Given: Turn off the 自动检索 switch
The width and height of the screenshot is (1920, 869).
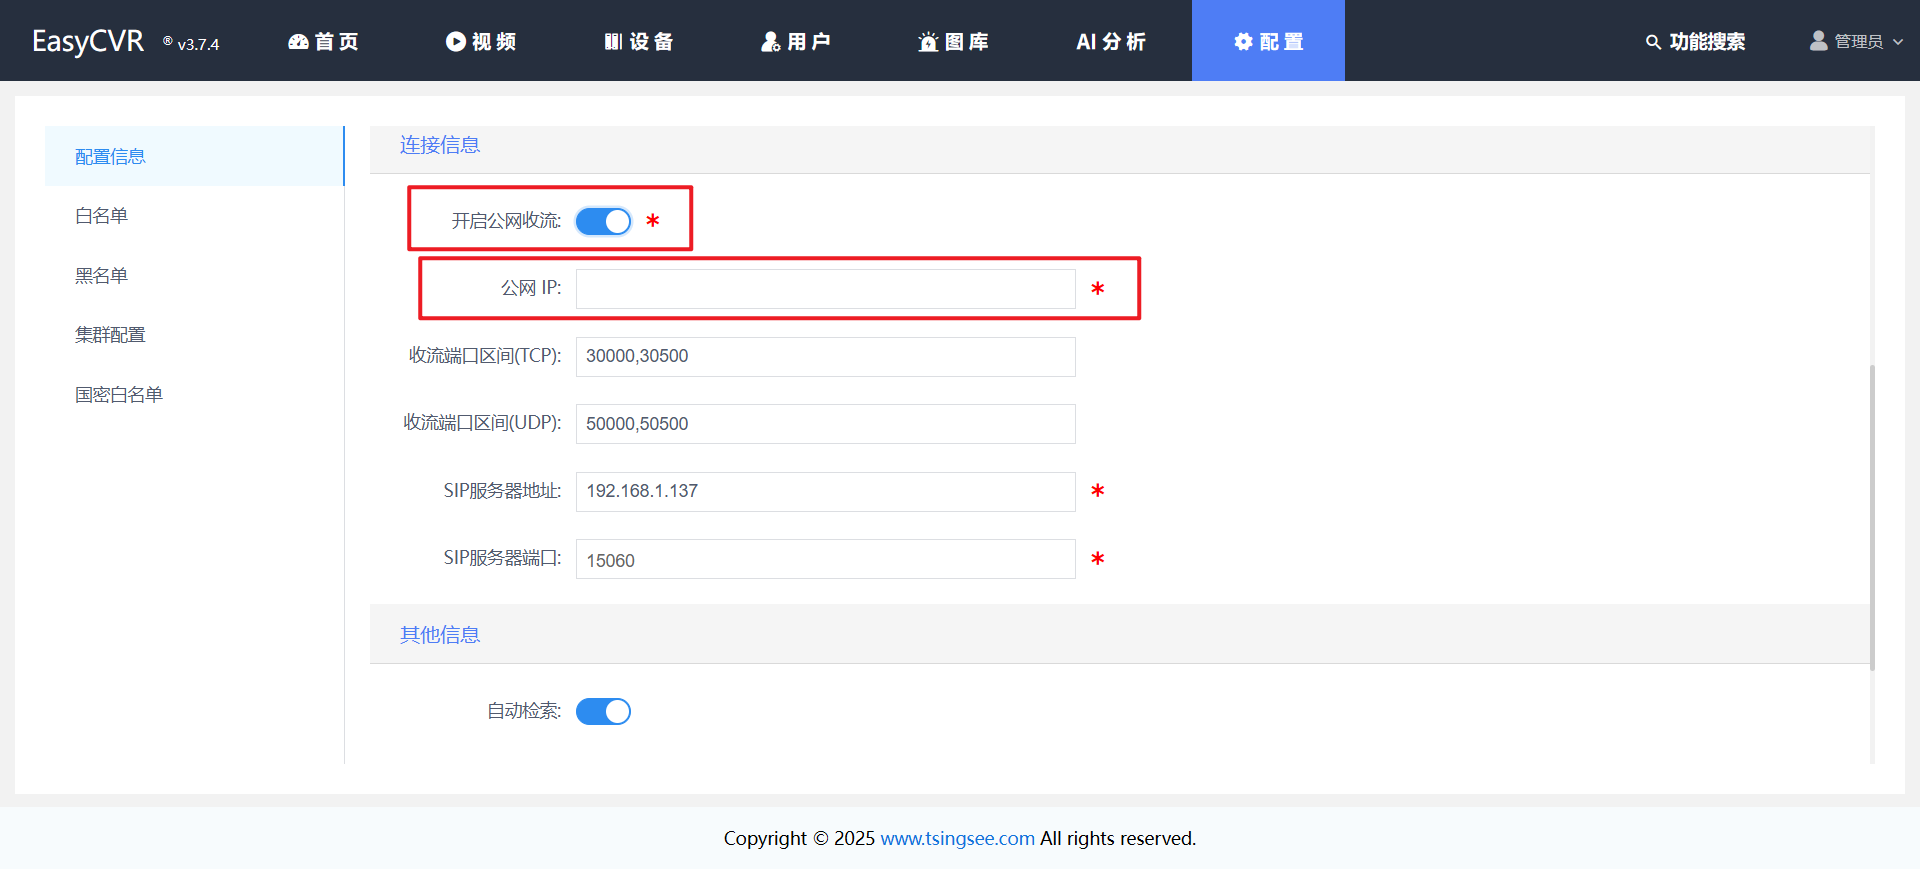Looking at the screenshot, I should pyautogui.click(x=603, y=711).
